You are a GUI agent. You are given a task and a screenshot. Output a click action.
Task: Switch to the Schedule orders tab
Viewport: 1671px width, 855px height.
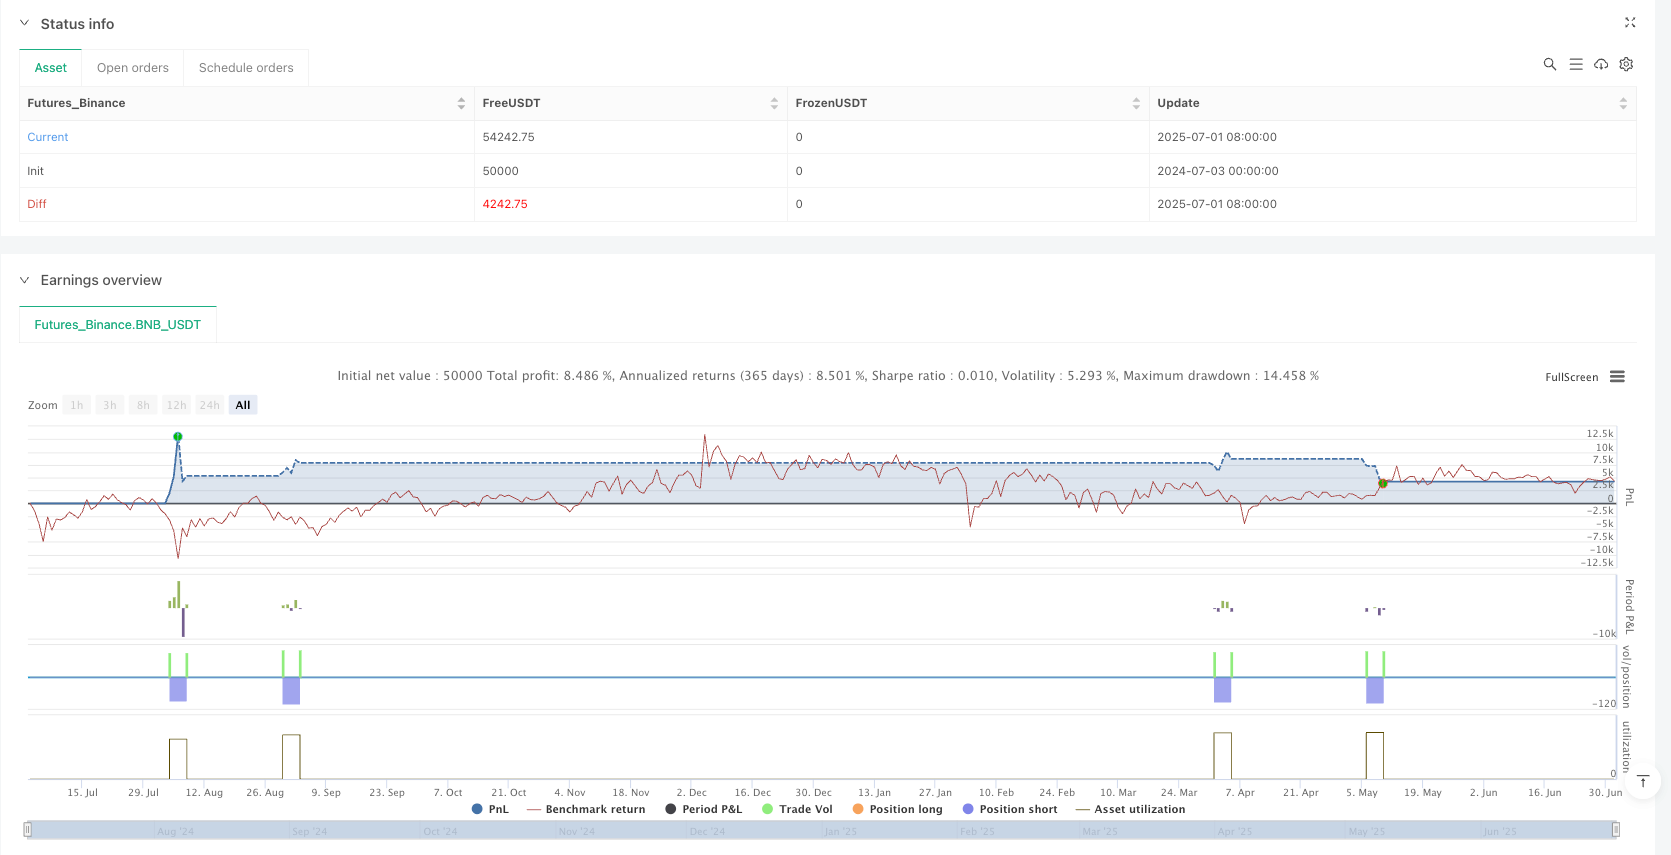click(x=246, y=68)
